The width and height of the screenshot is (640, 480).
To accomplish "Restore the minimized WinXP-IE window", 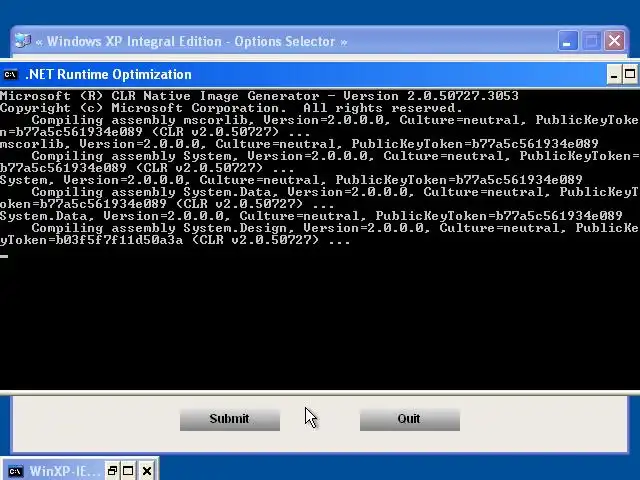I will click(112, 471).
